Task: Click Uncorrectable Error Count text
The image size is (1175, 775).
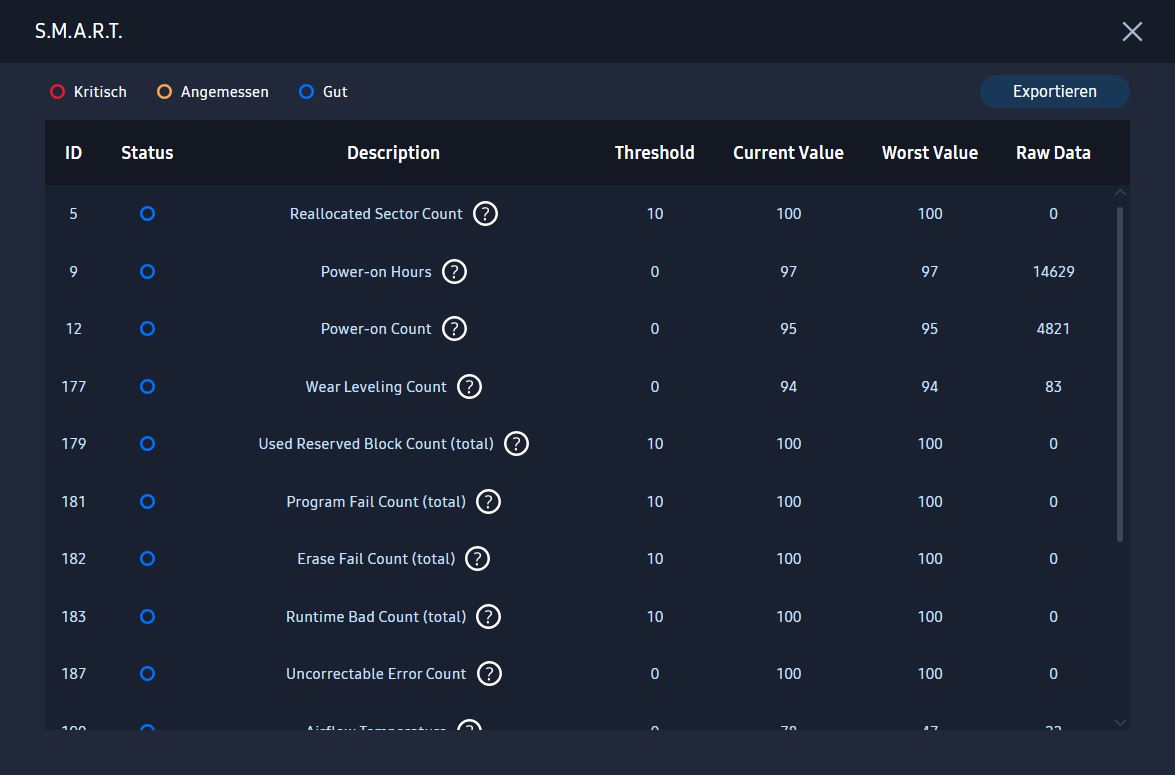Action: point(376,674)
